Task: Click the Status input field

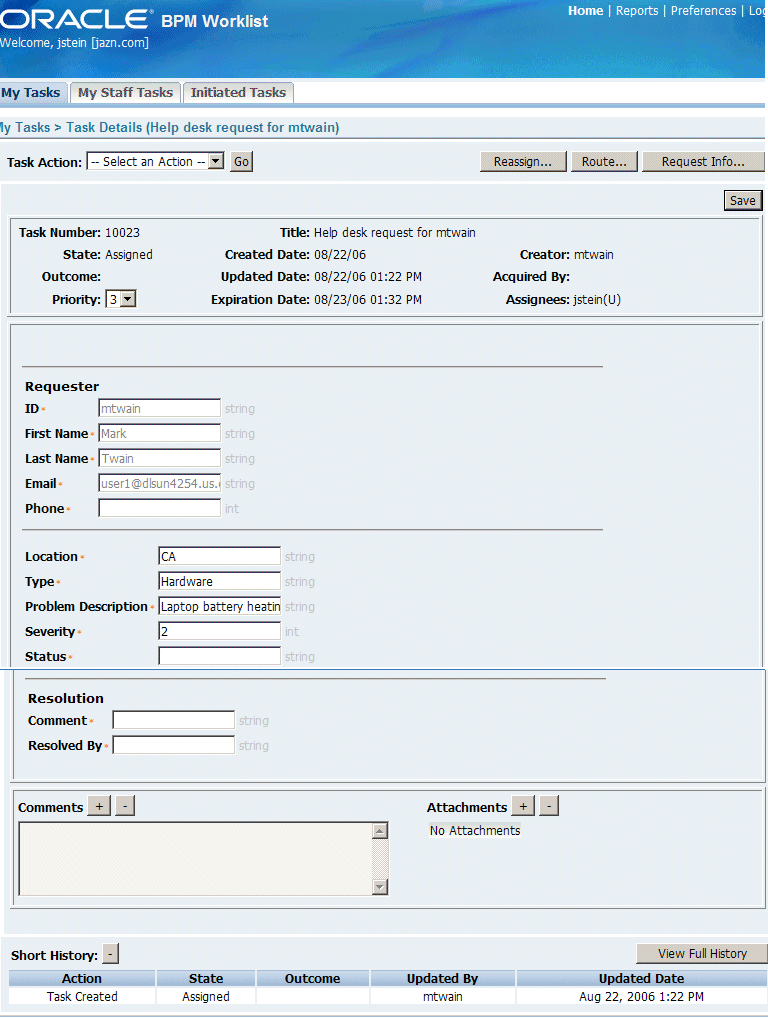Action: [x=219, y=656]
